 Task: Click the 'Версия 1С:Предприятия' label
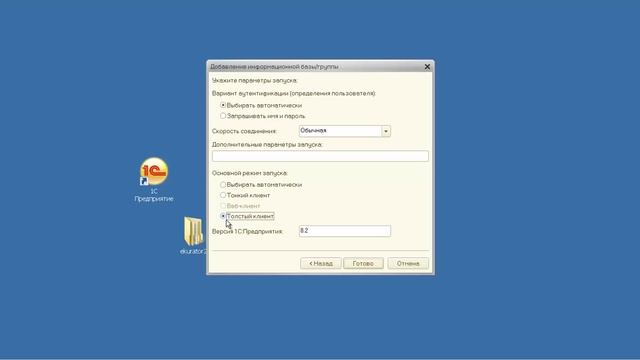(247, 231)
